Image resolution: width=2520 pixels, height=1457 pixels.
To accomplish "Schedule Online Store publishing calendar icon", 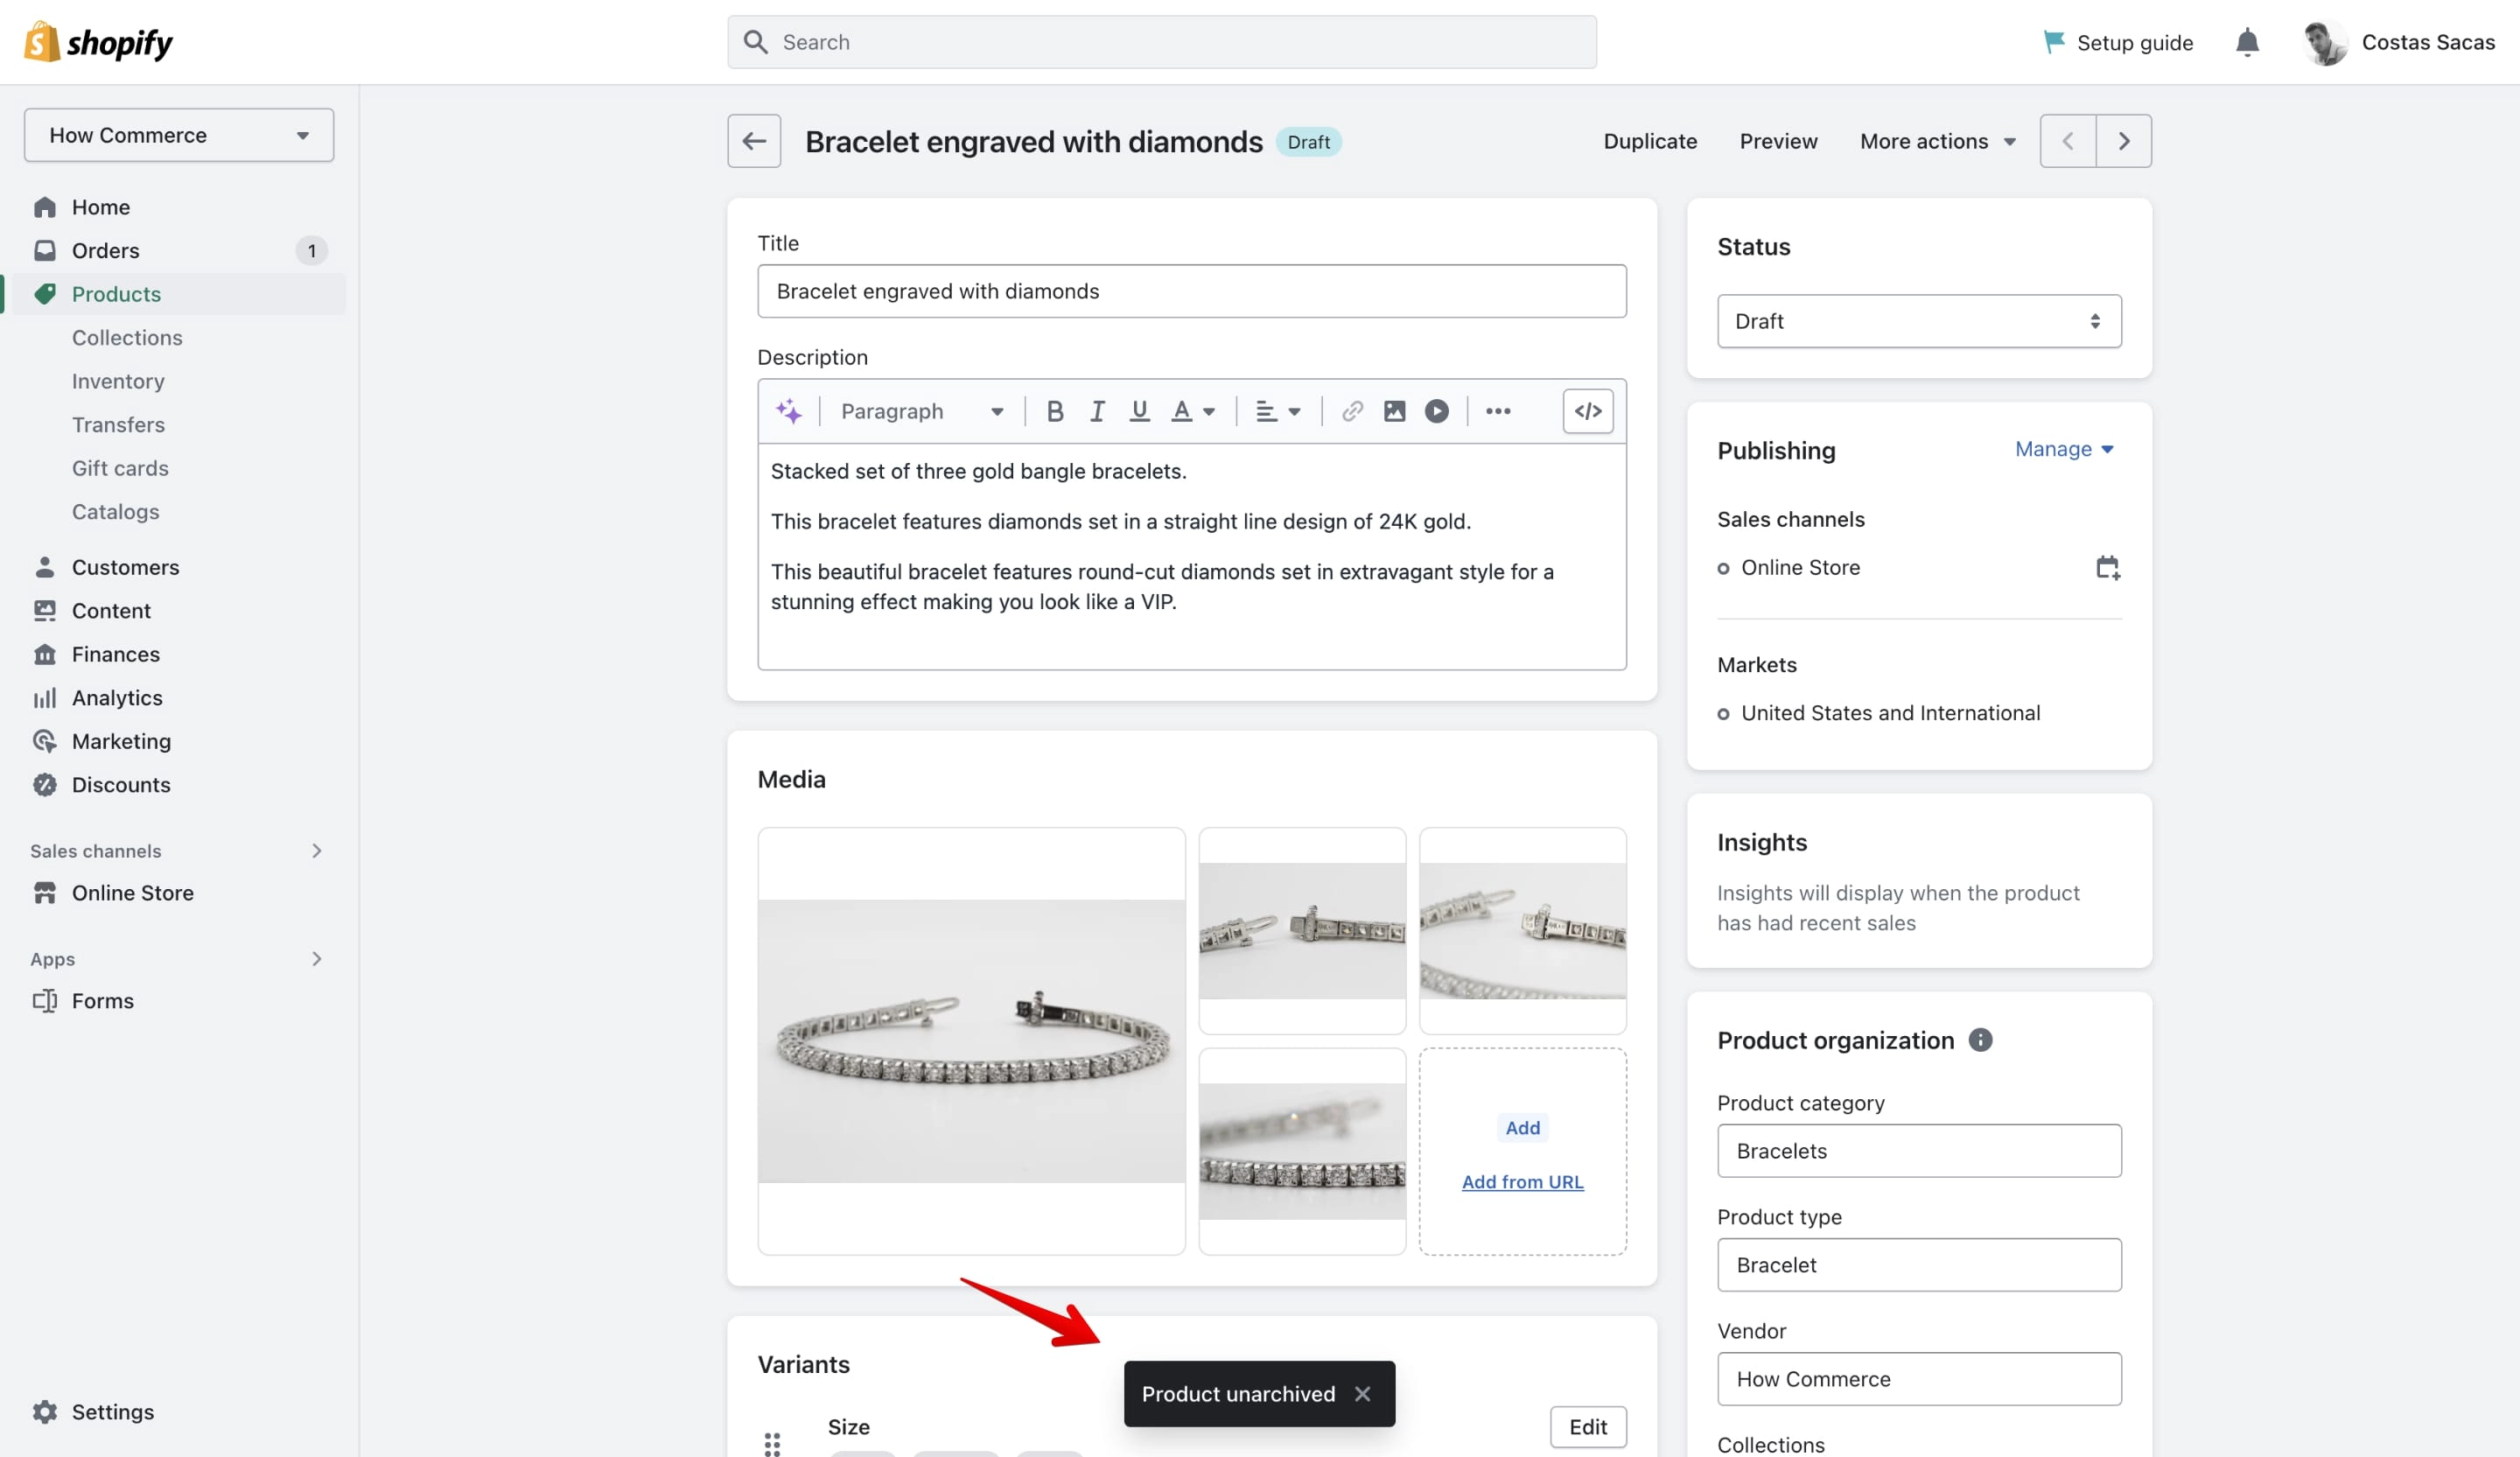I will 2108,568.
